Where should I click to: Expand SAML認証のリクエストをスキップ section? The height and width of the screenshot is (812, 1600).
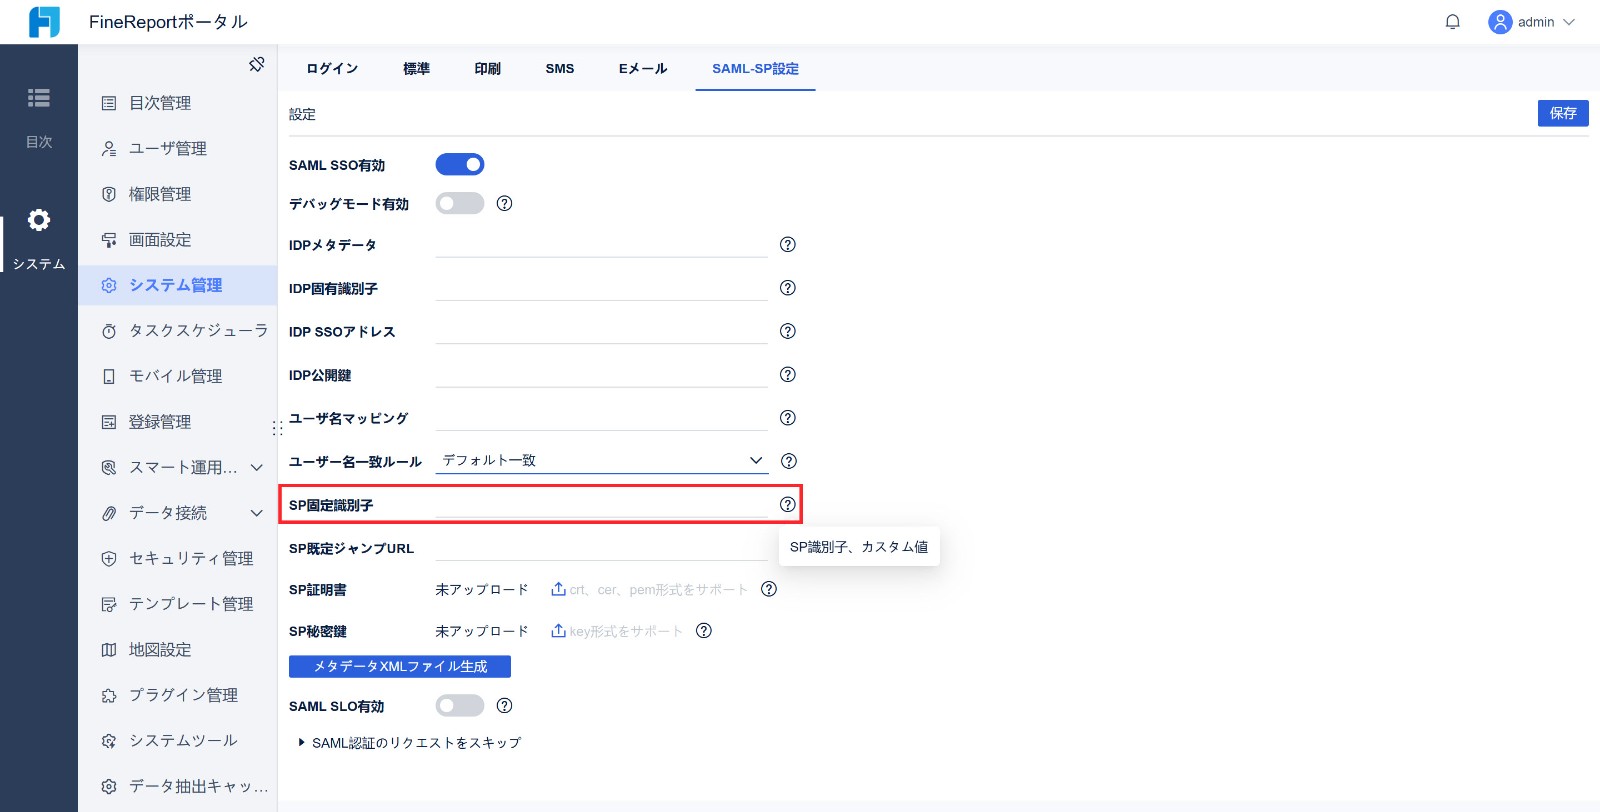pyautogui.click(x=303, y=743)
